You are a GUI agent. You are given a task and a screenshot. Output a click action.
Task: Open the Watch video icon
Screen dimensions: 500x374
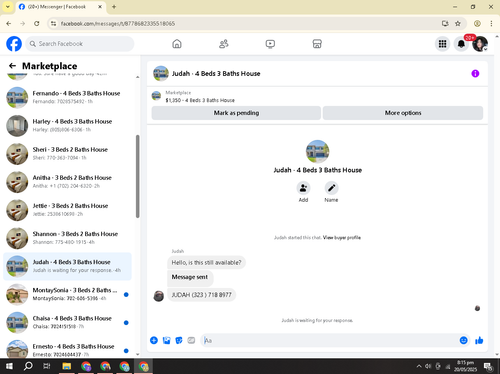click(x=270, y=44)
